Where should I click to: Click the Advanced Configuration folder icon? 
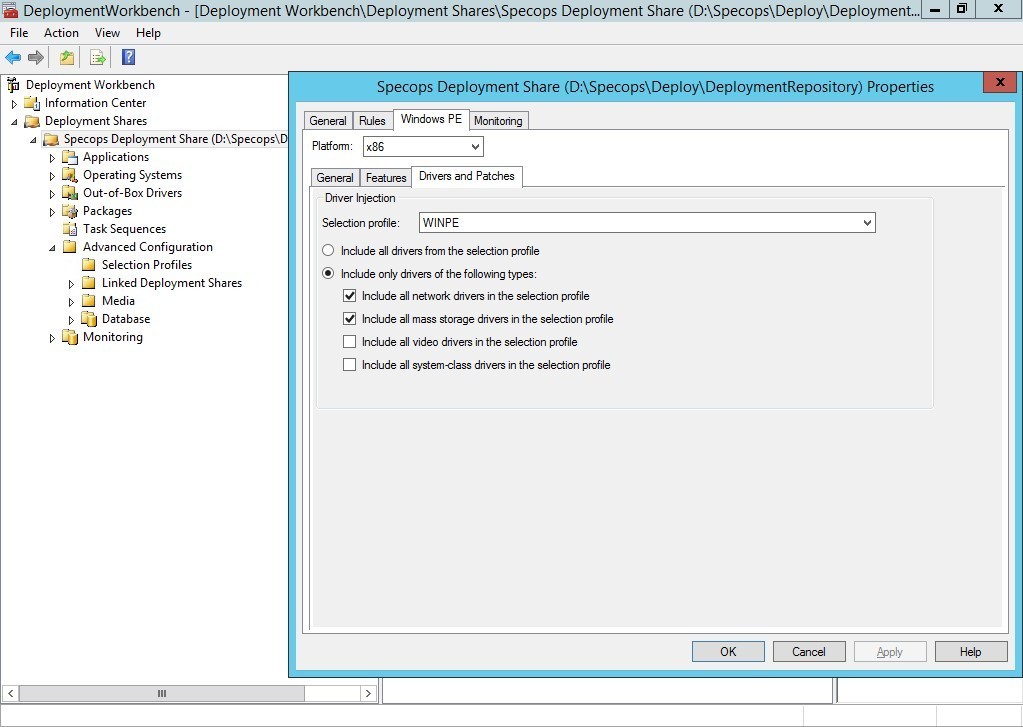70,247
